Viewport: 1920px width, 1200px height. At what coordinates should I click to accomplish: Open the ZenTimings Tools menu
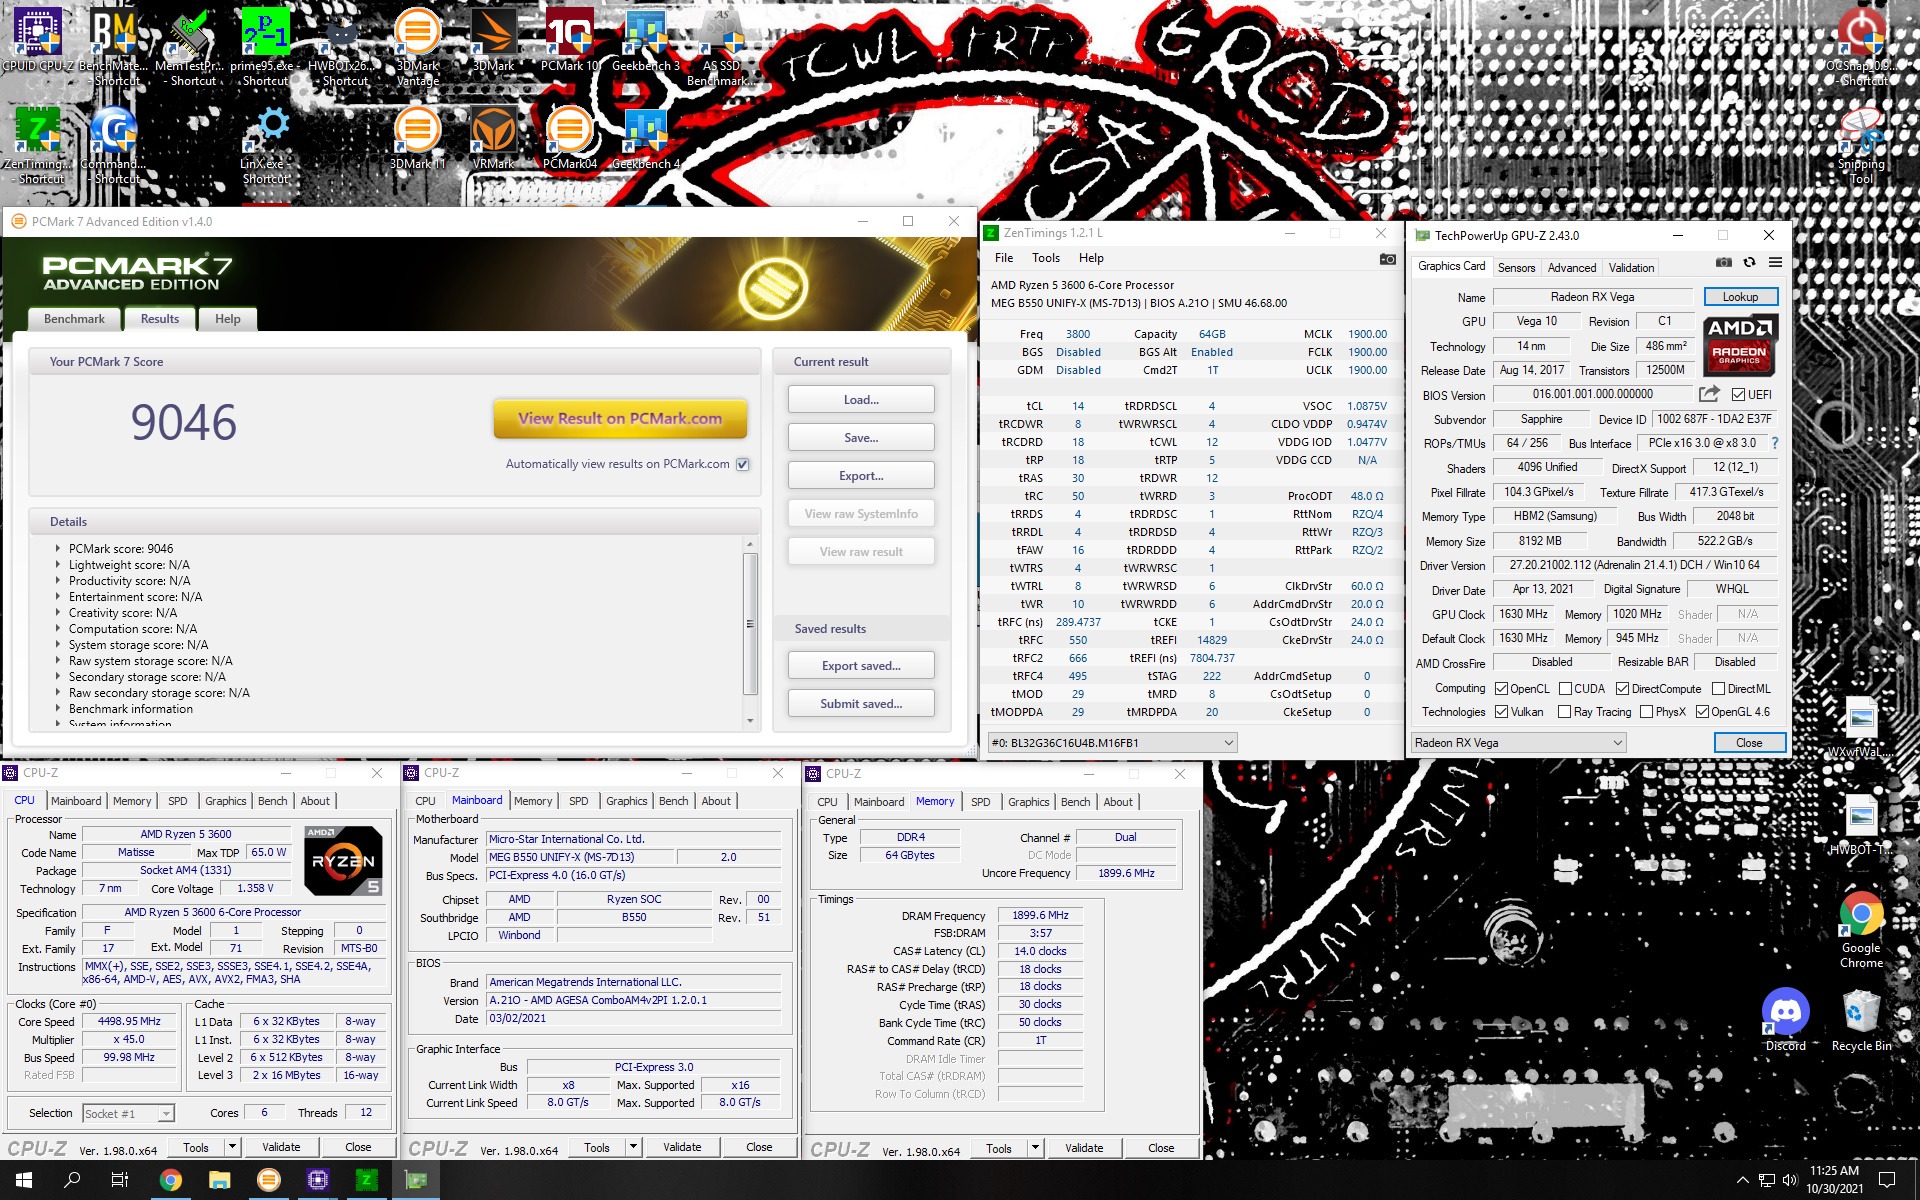(1046, 258)
